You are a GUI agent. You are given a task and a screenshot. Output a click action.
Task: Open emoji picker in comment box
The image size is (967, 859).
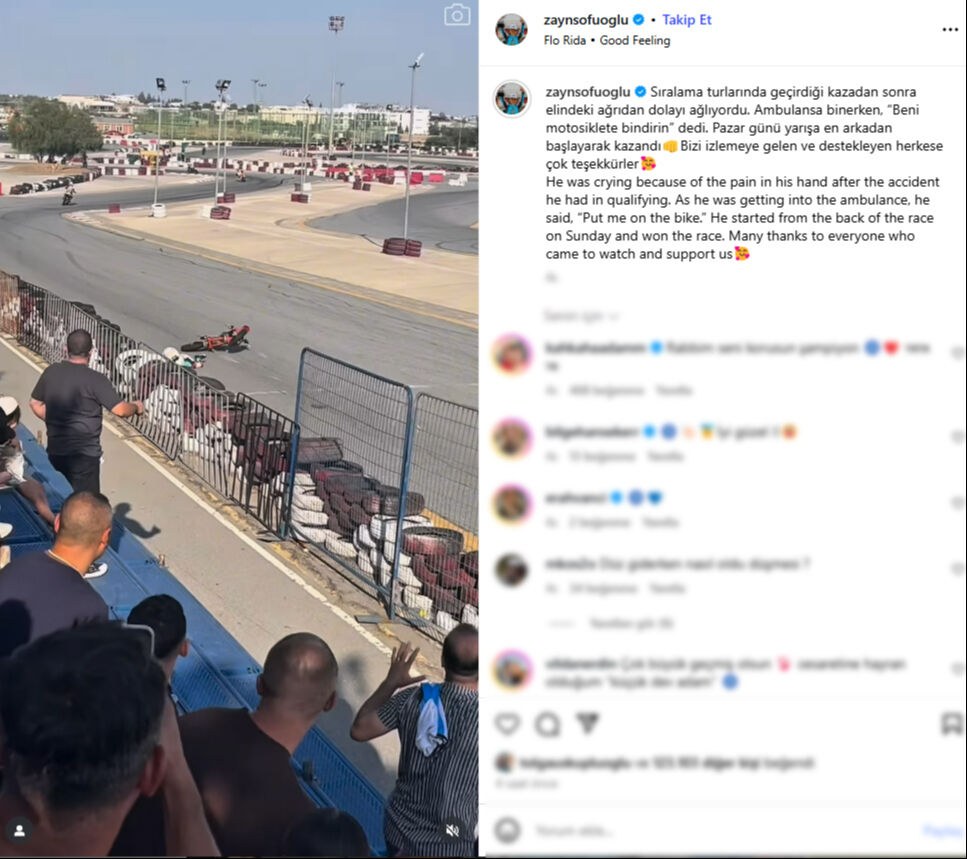point(508,831)
